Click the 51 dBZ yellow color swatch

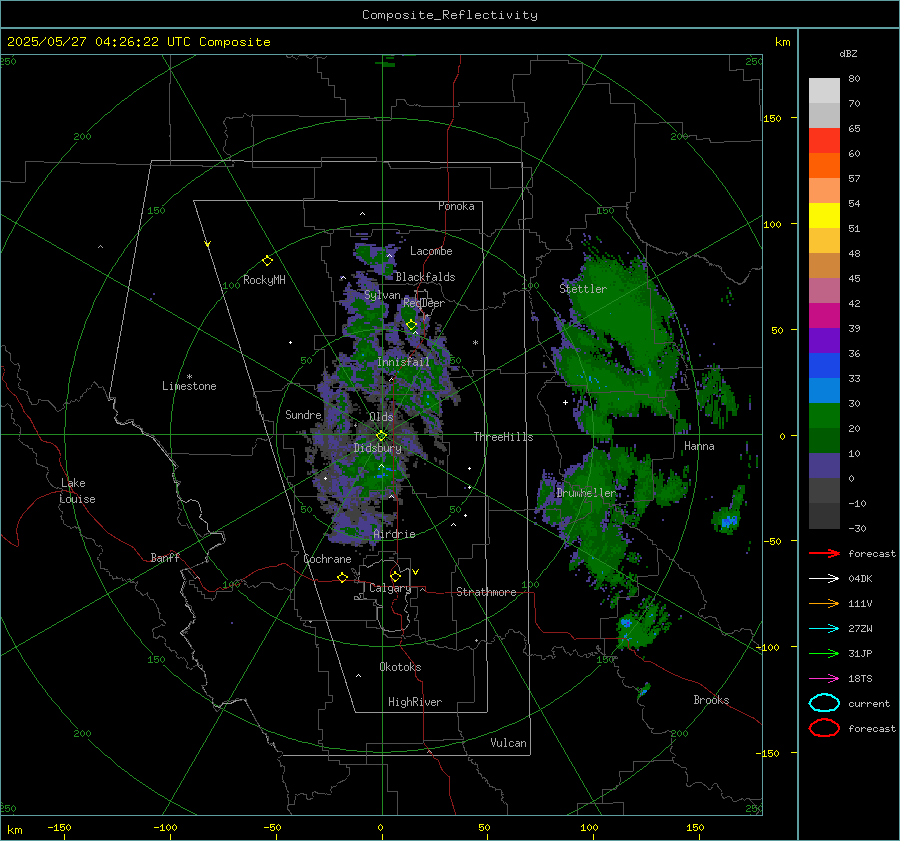coord(824,215)
